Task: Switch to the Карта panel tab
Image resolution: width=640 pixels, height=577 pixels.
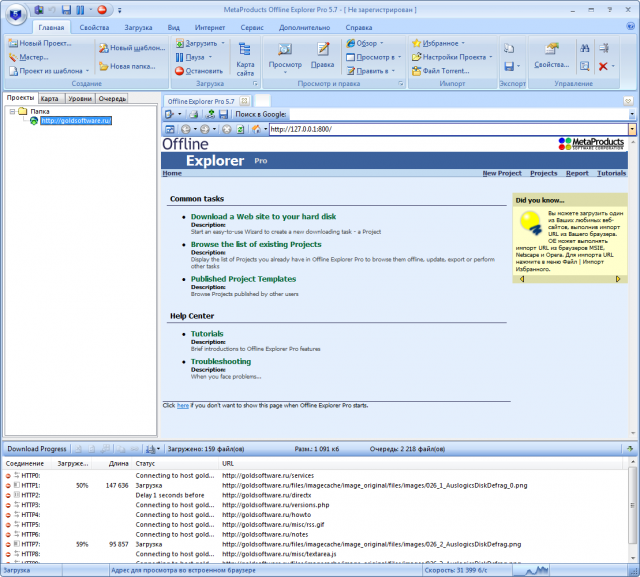Action: point(49,99)
